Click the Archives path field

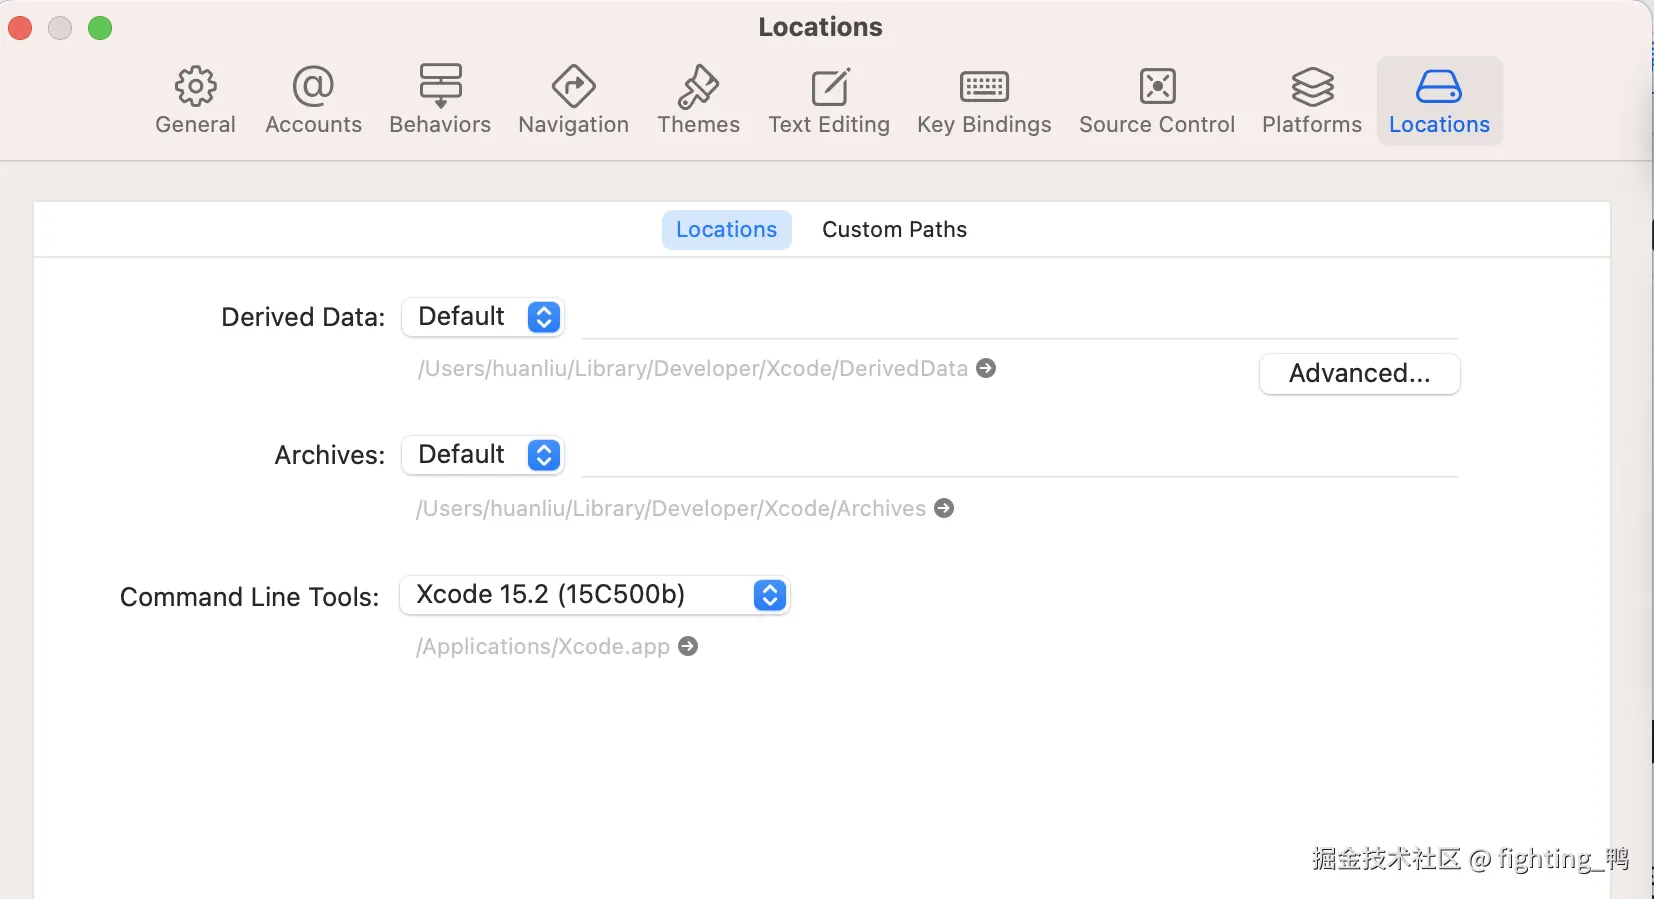[1019, 457]
